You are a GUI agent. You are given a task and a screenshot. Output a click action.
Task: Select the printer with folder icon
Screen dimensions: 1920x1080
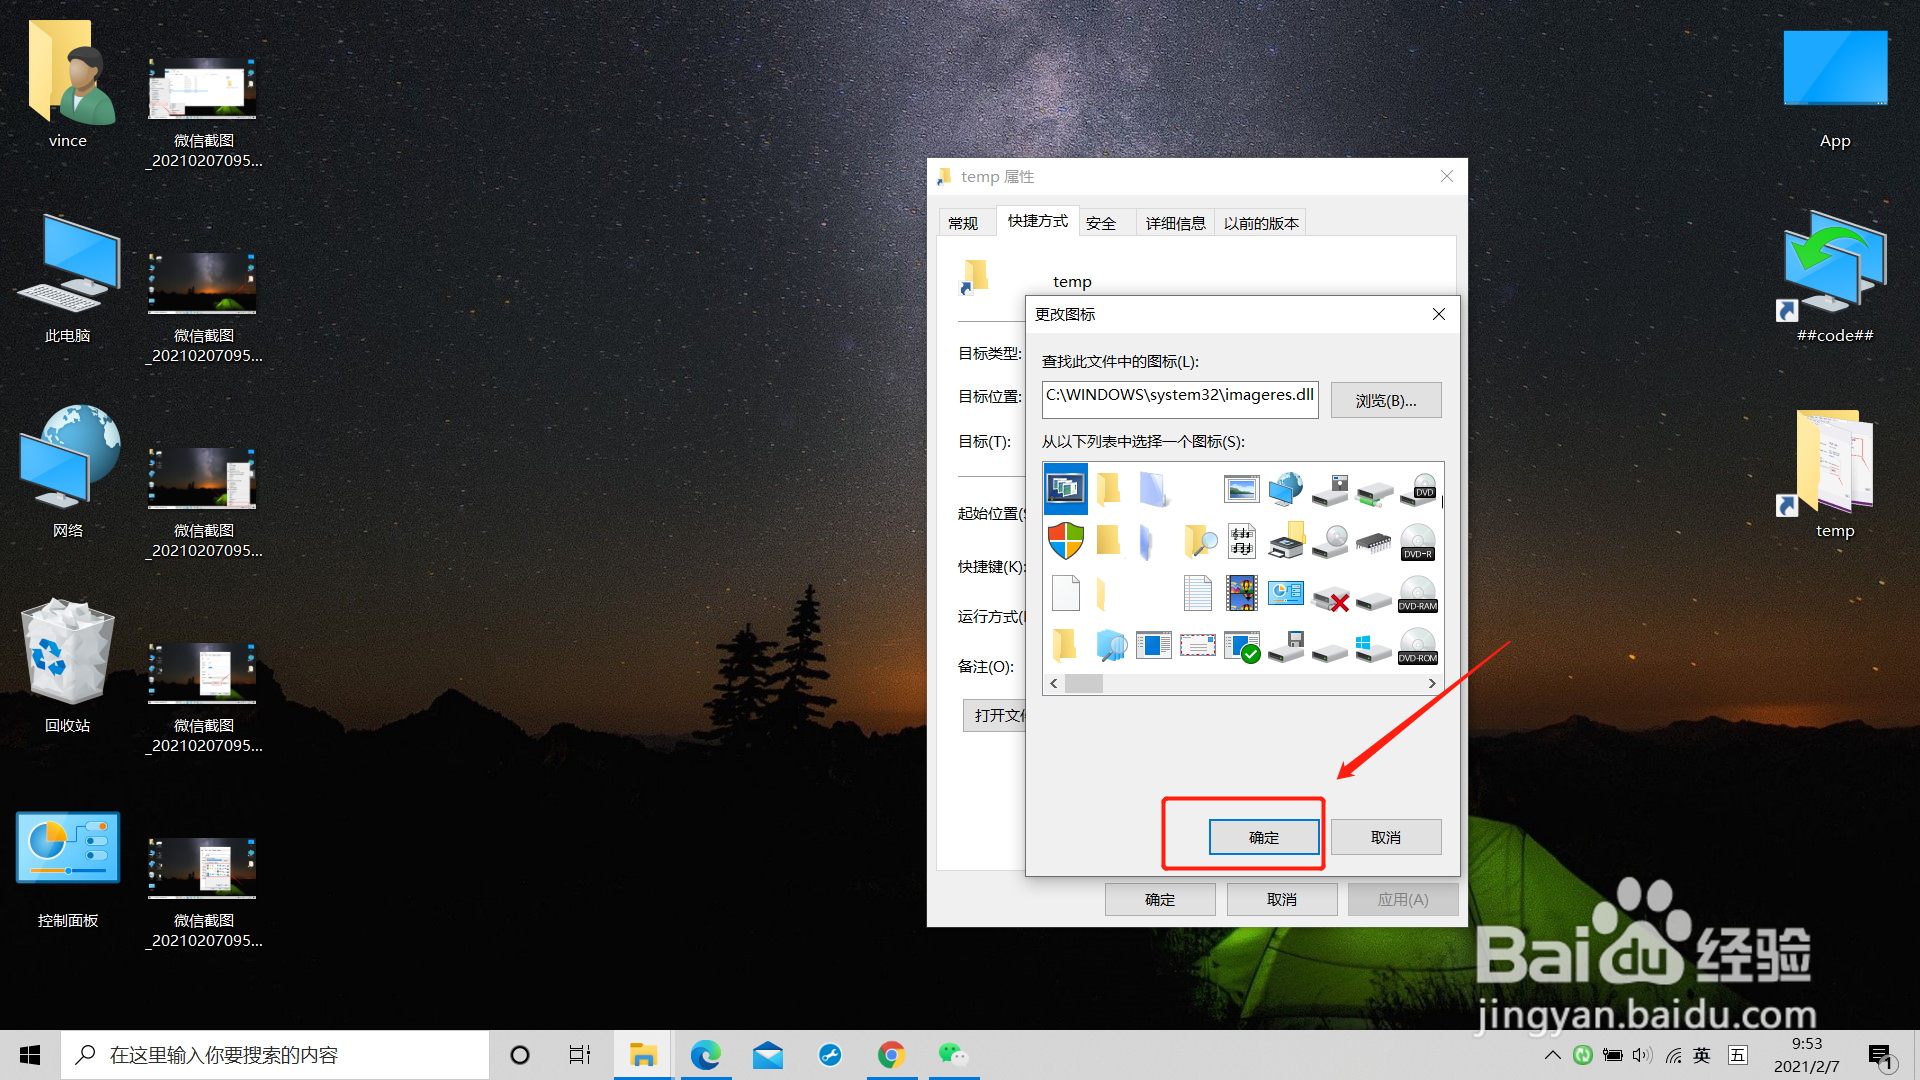(1286, 541)
